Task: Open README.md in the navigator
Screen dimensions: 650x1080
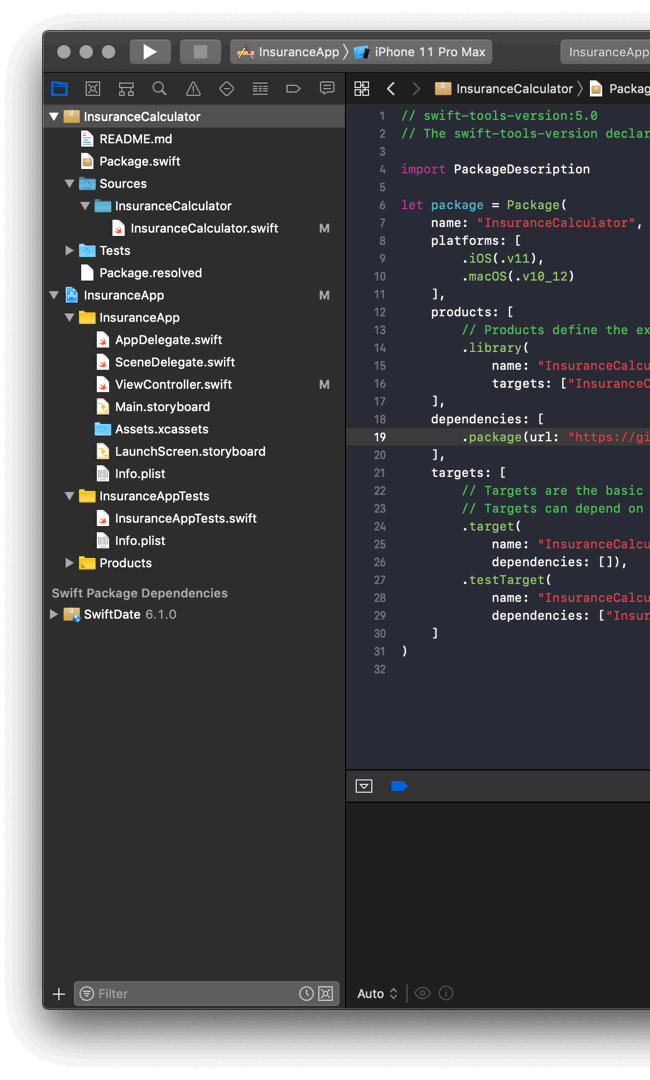Action: tap(136, 139)
